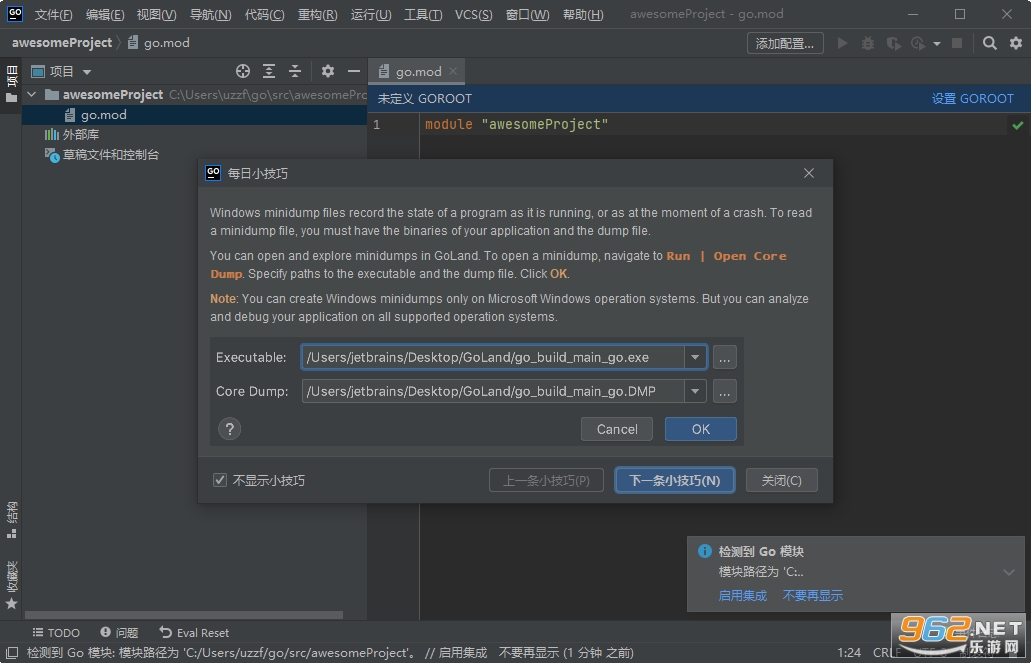The width and height of the screenshot is (1031, 663).
Task: Uncheck the 不显示小技巧 checkbox
Action: 220,480
